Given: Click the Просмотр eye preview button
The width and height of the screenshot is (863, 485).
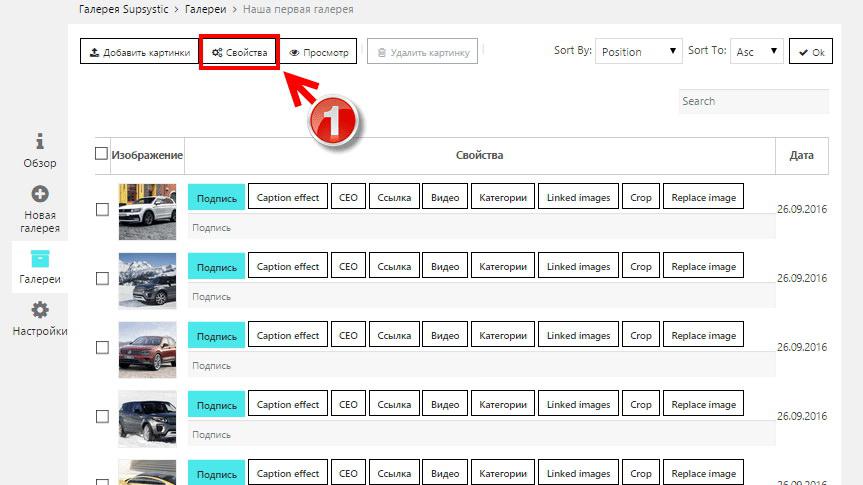Looking at the screenshot, I should click(318, 52).
